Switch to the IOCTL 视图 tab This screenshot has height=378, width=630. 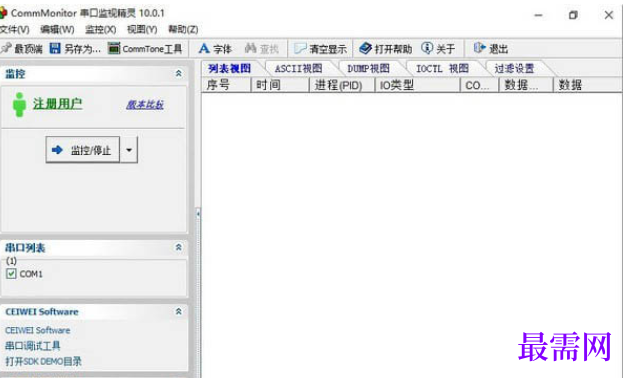[442, 69]
